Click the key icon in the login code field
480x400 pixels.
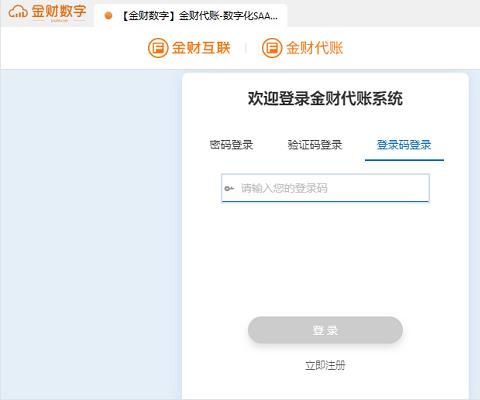tap(229, 189)
